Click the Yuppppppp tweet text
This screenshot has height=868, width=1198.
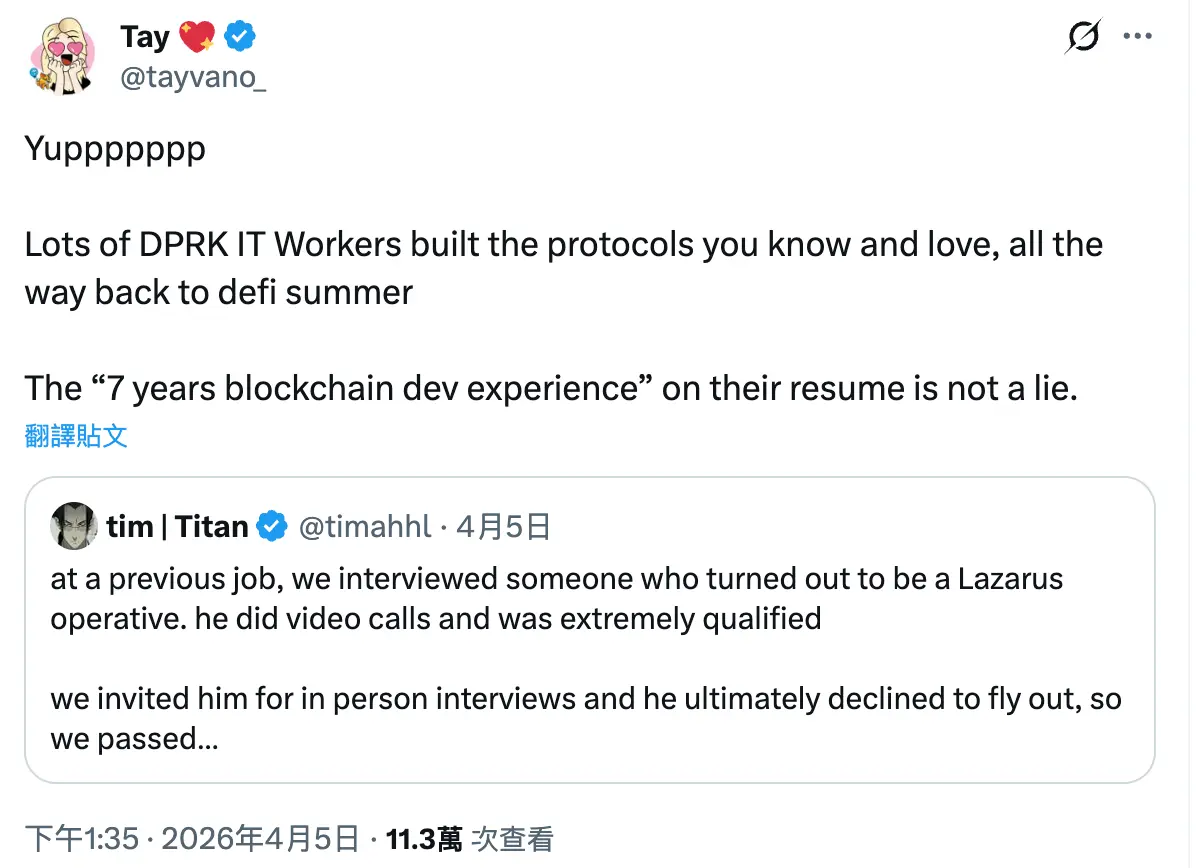tap(113, 149)
